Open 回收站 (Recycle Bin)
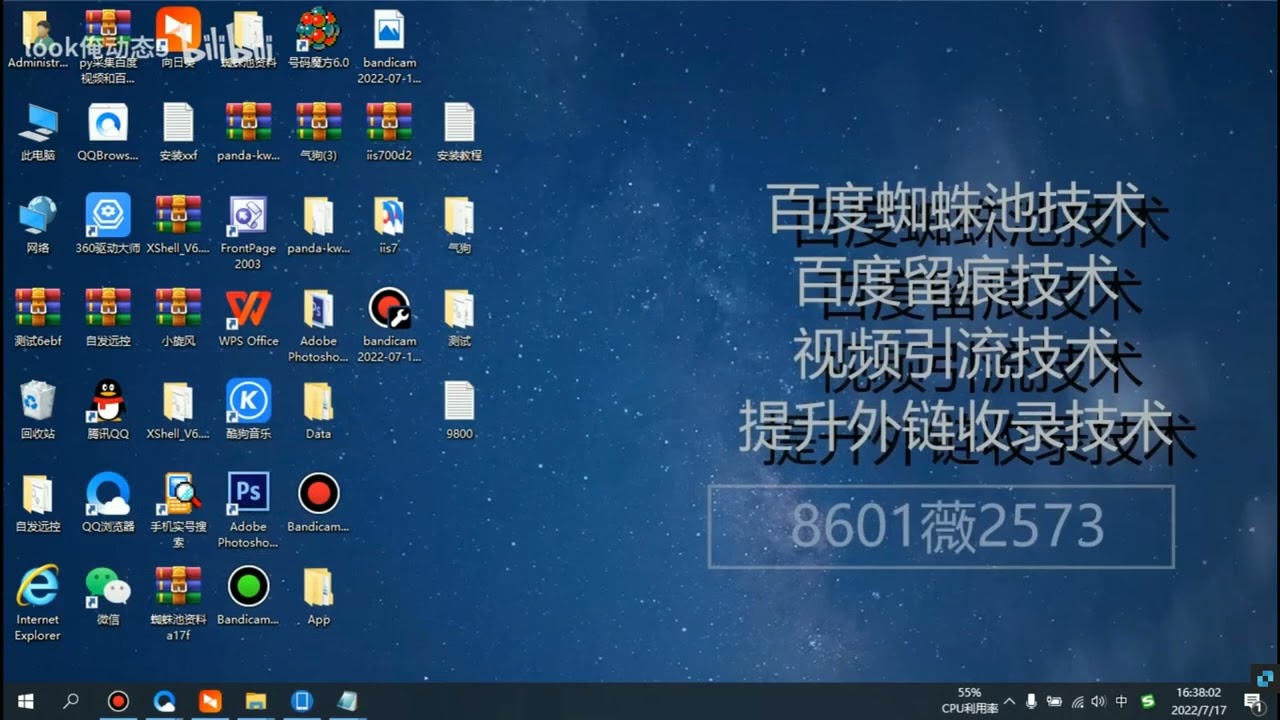 pyautogui.click(x=37, y=401)
